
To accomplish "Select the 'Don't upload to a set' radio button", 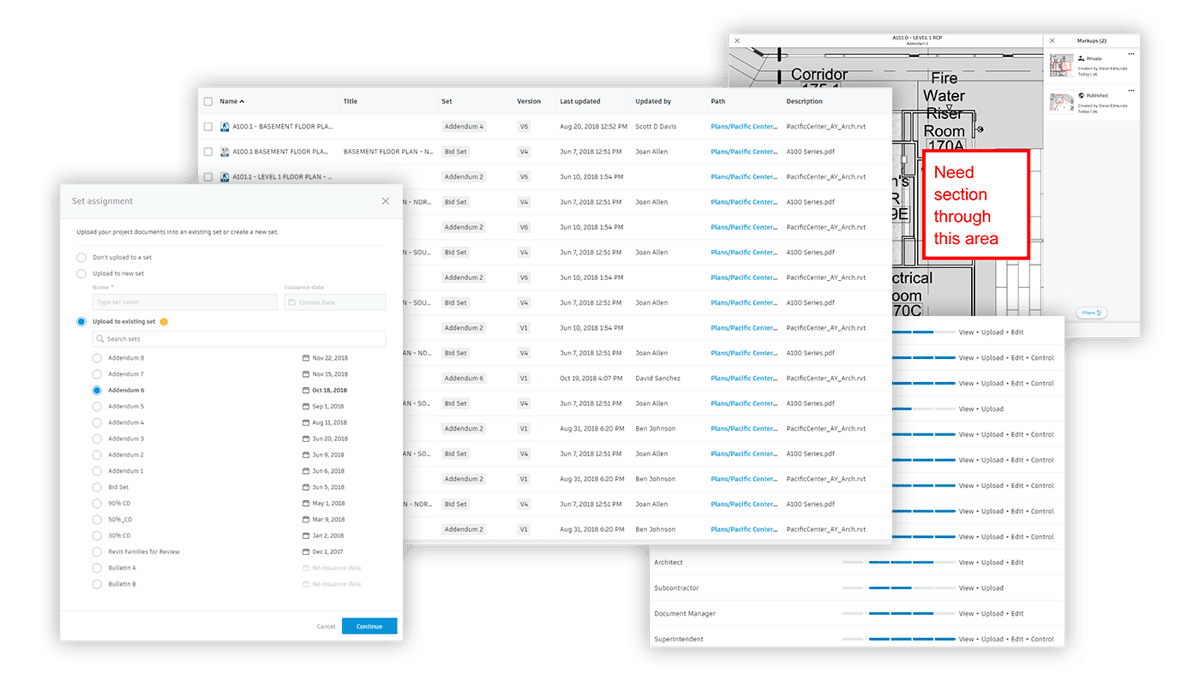I will pyautogui.click(x=82, y=257).
